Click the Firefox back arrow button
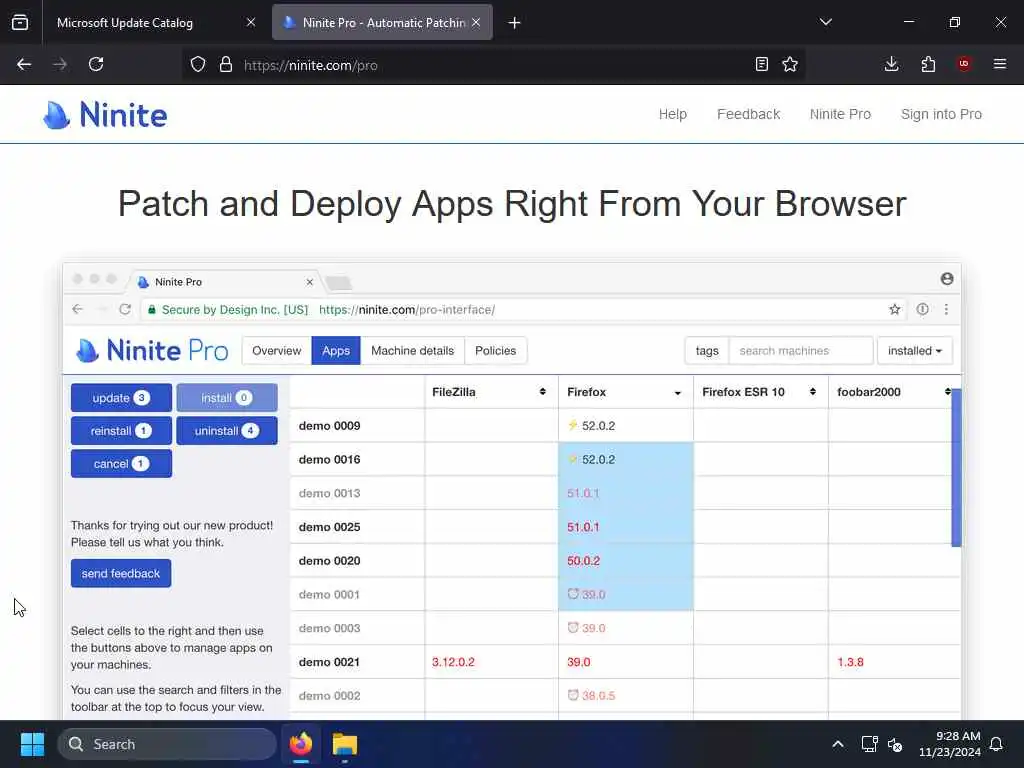This screenshot has width=1024, height=768. pos(24,64)
